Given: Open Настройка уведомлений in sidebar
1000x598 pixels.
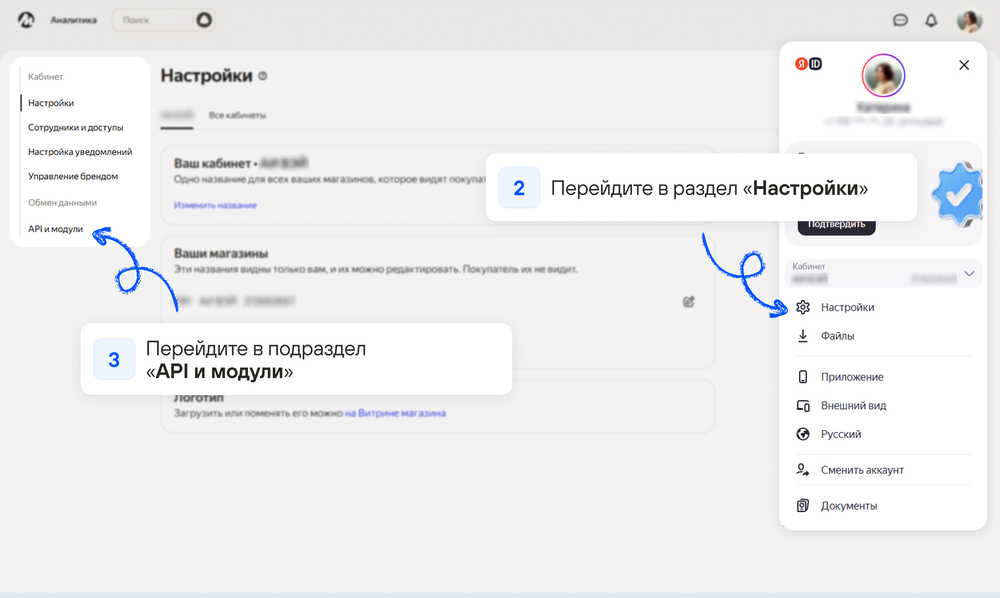Looking at the screenshot, I should click(x=80, y=152).
